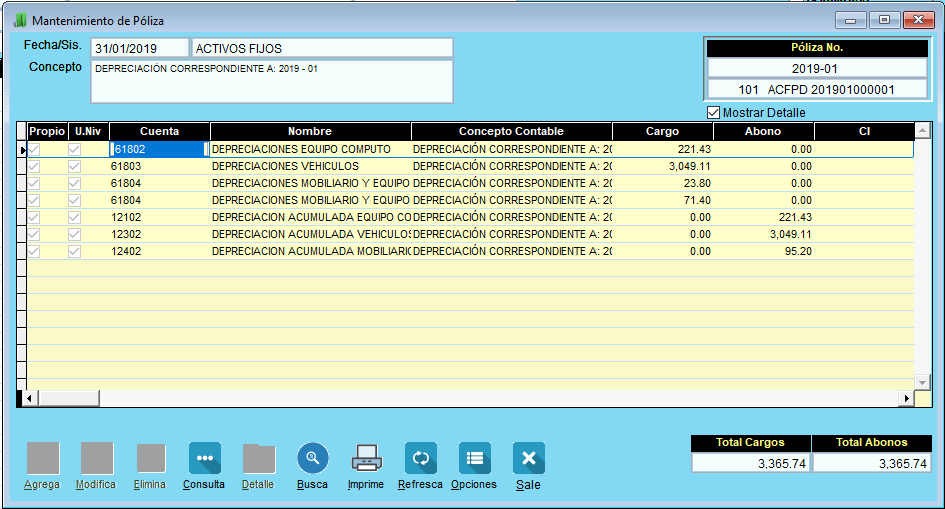Open the Busca search tool
Viewport: 945px width, 509px height.
pyautogui.click(x=312, y=458)
